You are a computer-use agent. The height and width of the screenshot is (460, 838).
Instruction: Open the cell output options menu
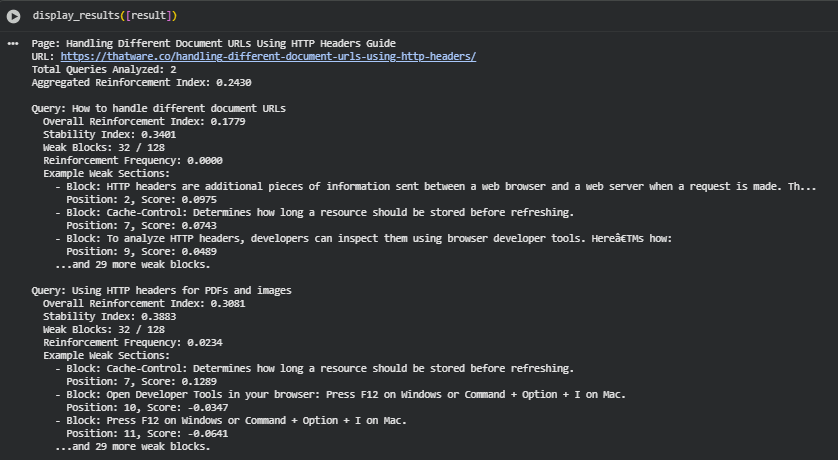(13, 44)
